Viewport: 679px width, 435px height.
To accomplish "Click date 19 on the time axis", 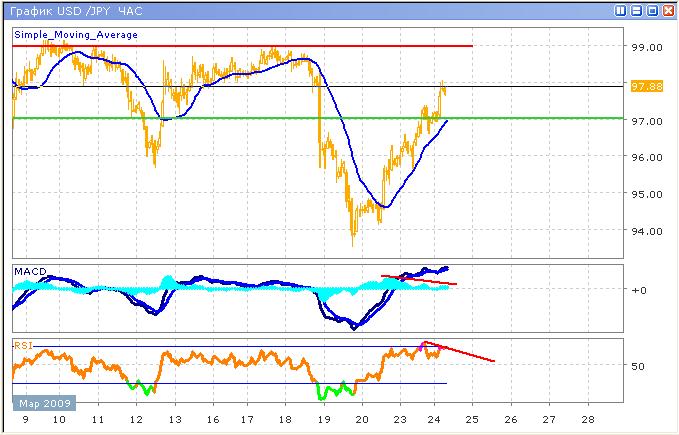I will (x=321, y=421).
